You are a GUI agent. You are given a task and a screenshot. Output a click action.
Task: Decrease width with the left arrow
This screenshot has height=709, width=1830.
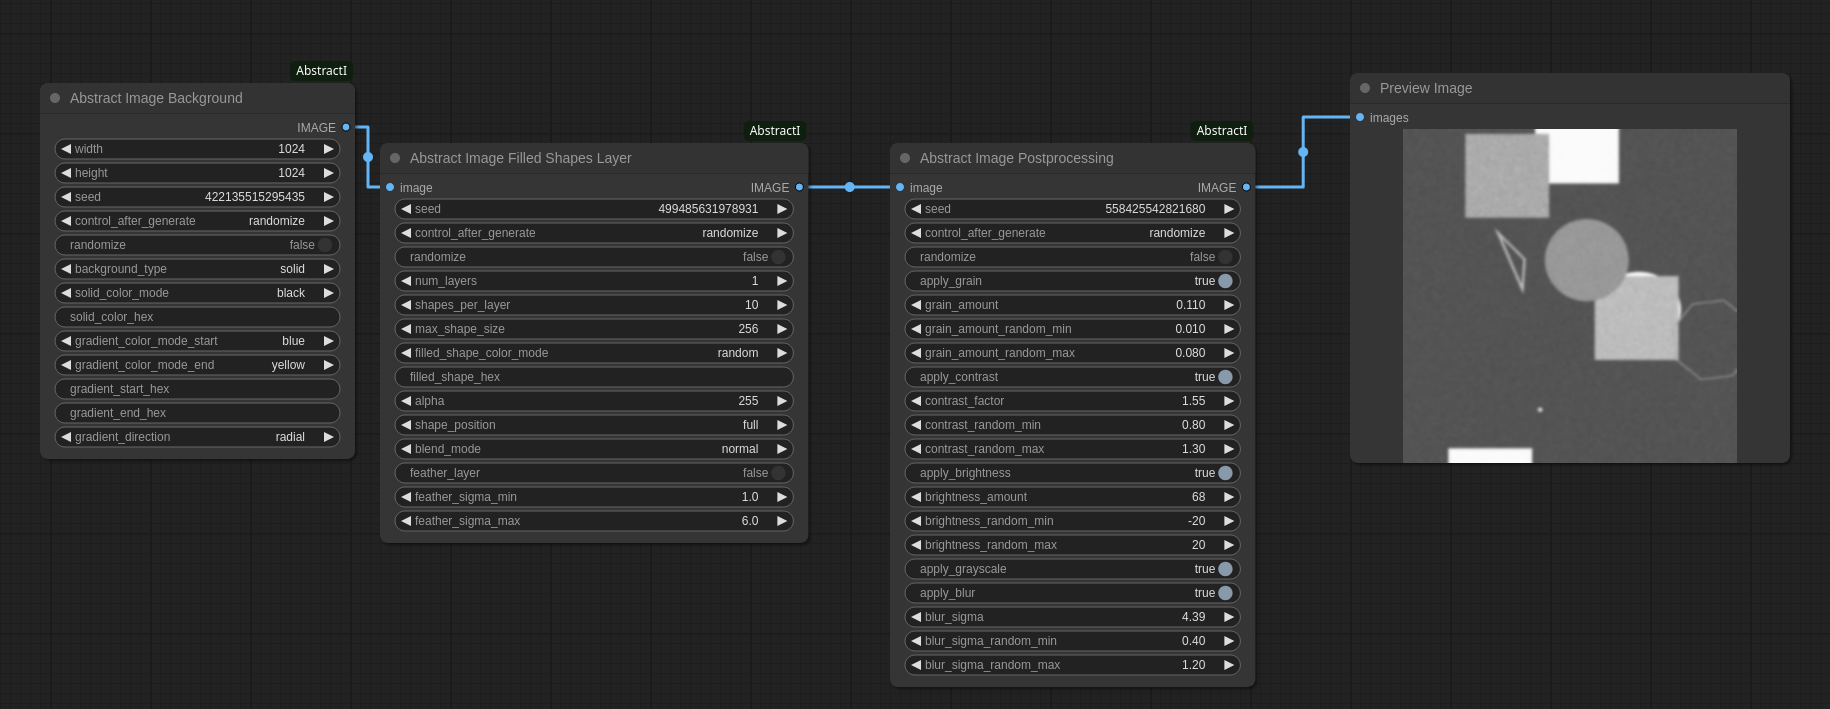coord(66,149)
